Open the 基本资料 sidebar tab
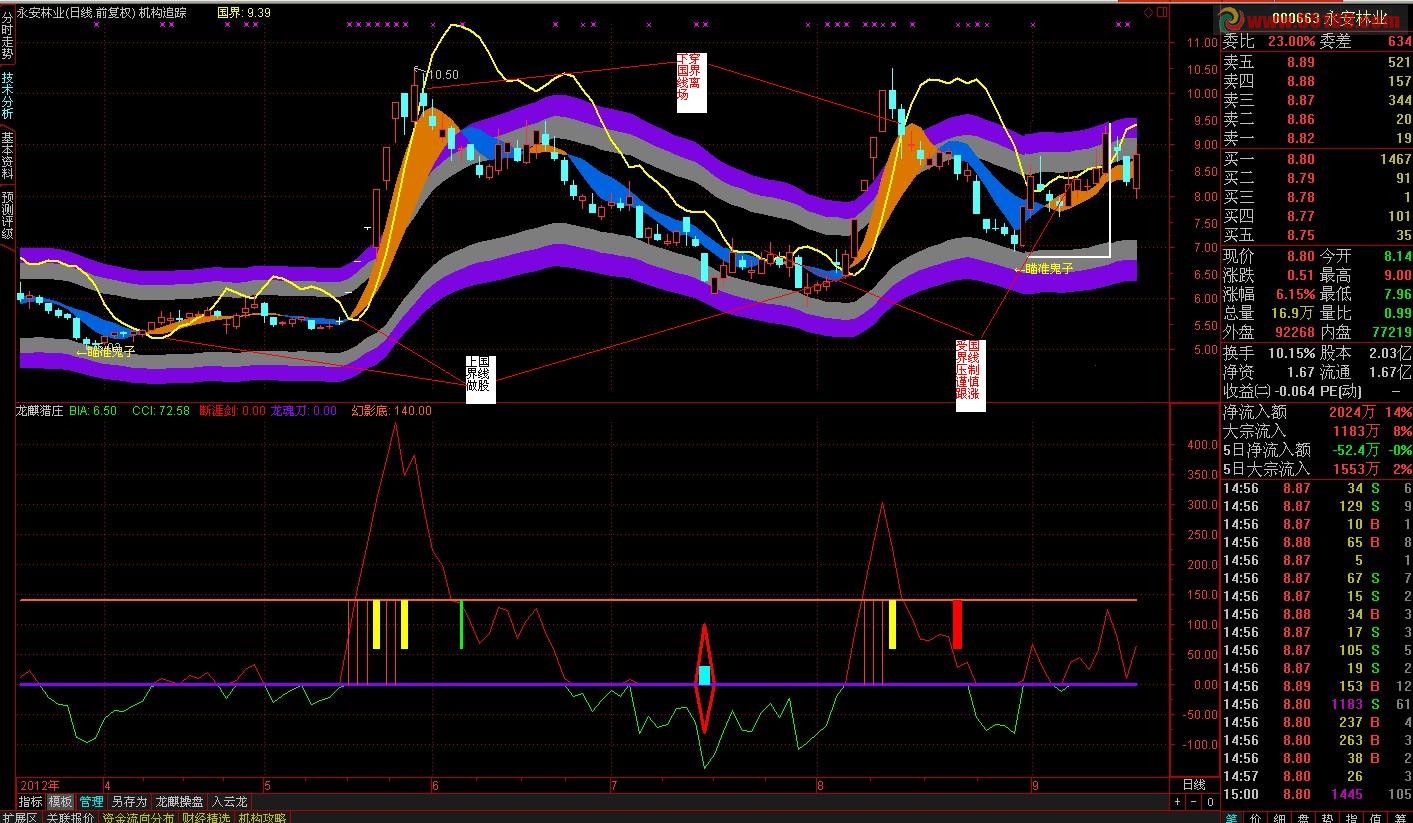 (x=8, y=155)
